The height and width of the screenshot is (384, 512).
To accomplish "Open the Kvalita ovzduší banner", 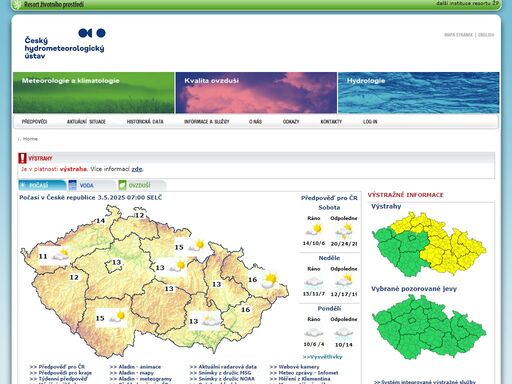I will point(256,93).
